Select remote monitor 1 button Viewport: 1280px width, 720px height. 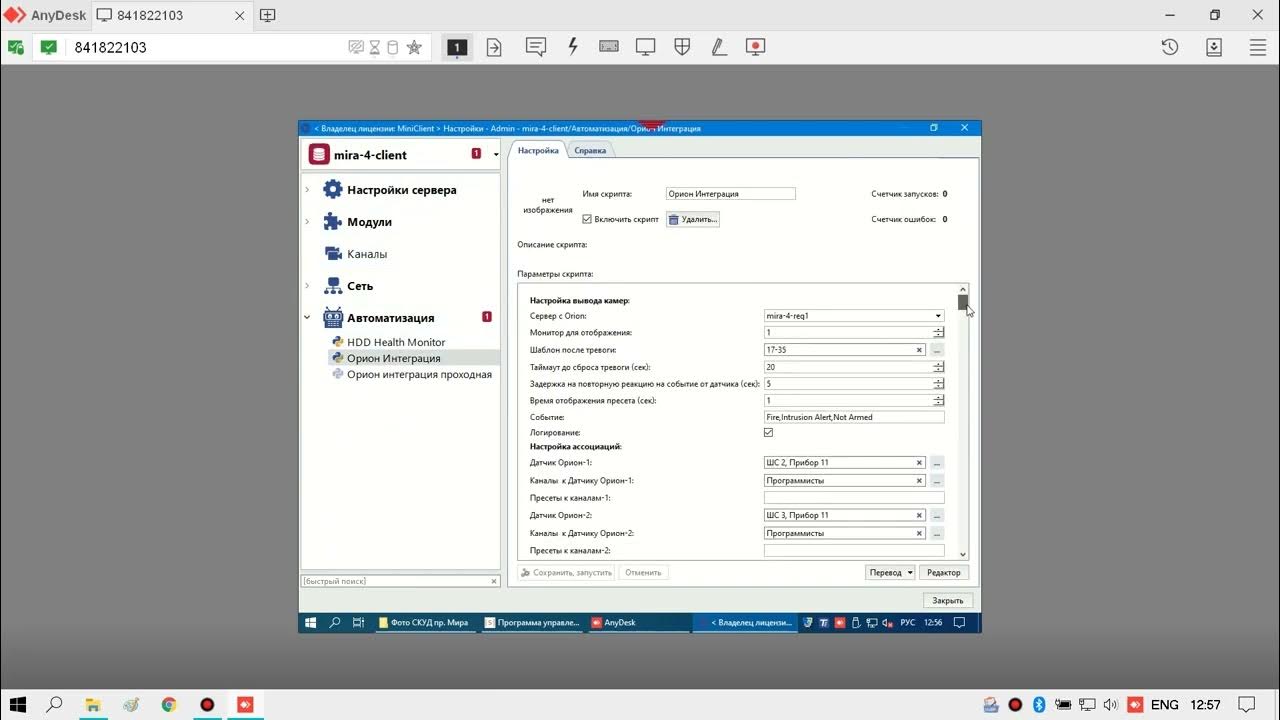(x=457, y=47)
